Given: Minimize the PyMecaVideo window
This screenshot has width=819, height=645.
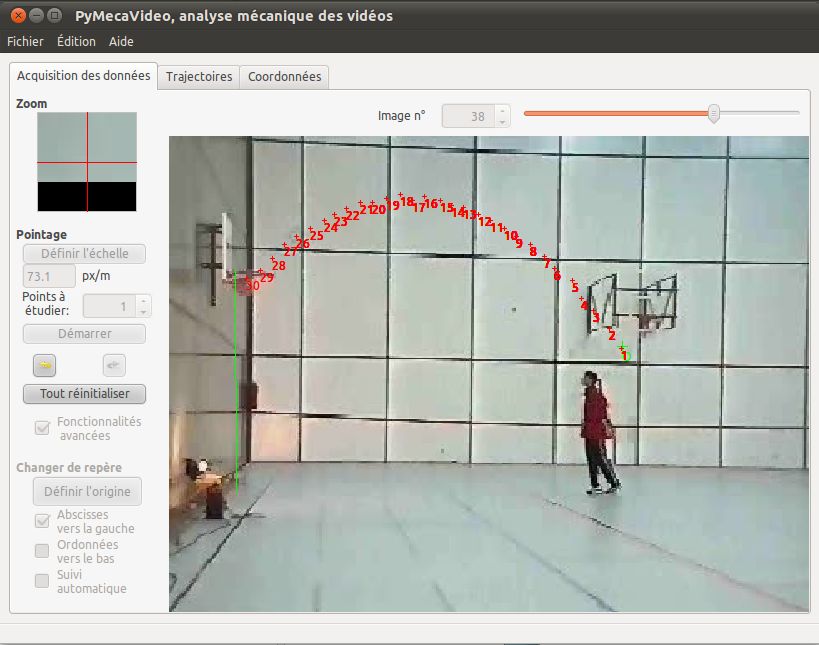Looking at the screenshot, I should coord(36,16).
